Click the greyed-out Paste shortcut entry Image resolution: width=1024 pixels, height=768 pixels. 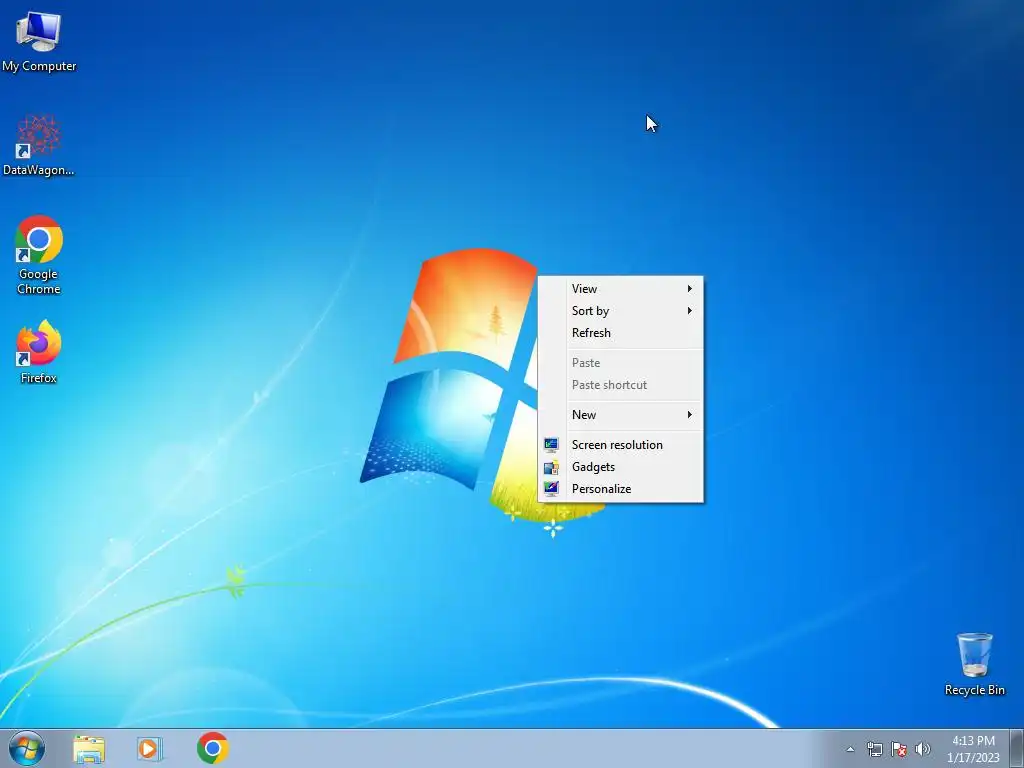(620, 385)
